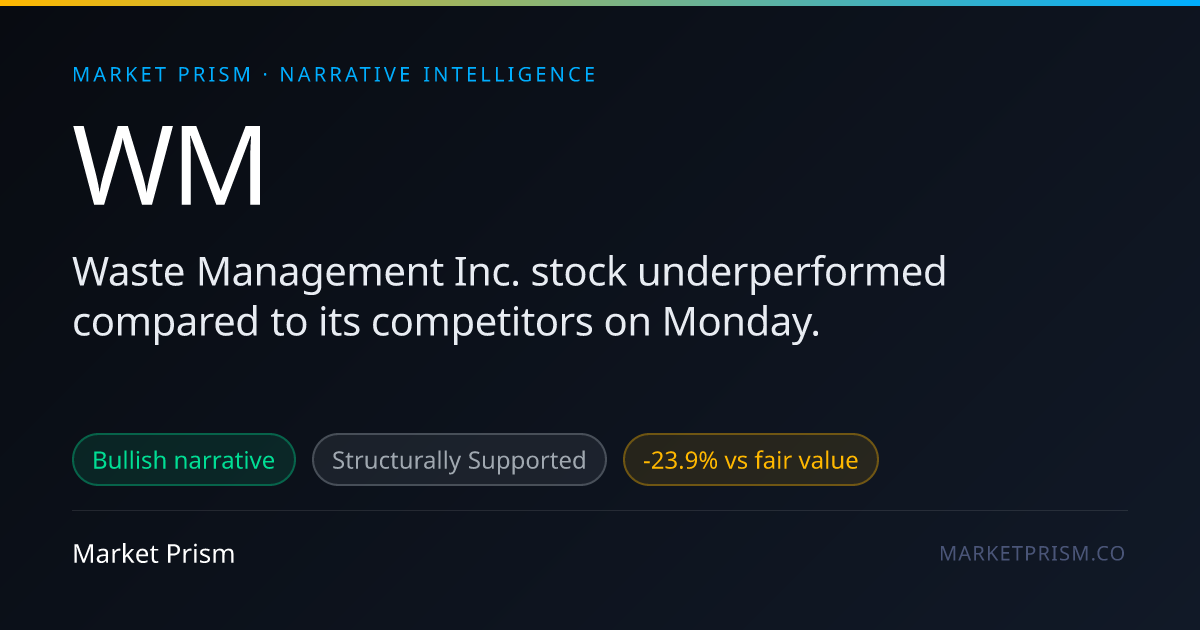The height and width of the screenshot is (630, 1200).
Task: Click the Market Prism footer label
Action: tap(154, 553)
